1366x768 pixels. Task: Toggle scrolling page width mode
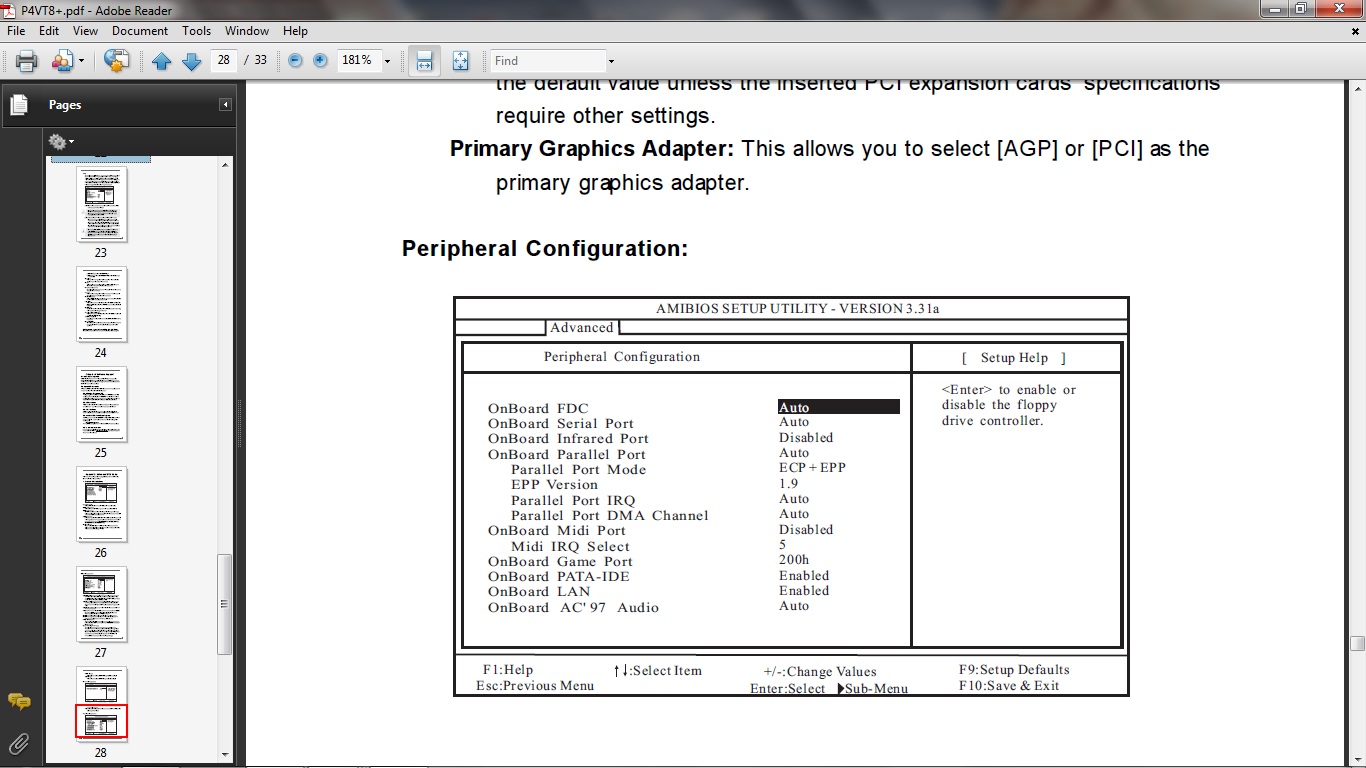[424, 61]
